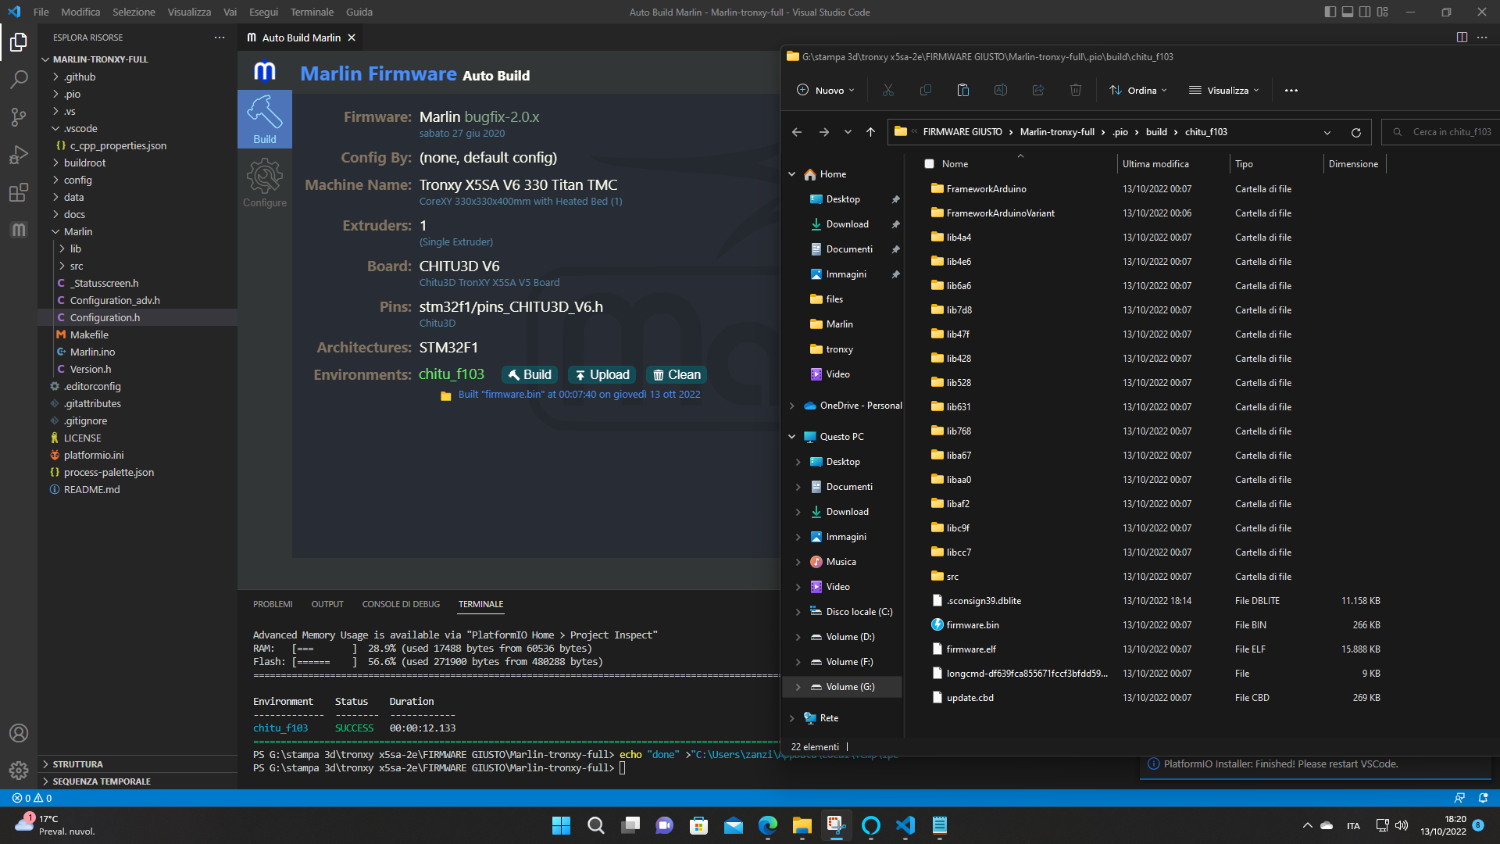Viewport: 1500px width, 844px height.
Task: Click the Upload button for chitu_f103
Action: pyautogui.click(x=602, y=375)
